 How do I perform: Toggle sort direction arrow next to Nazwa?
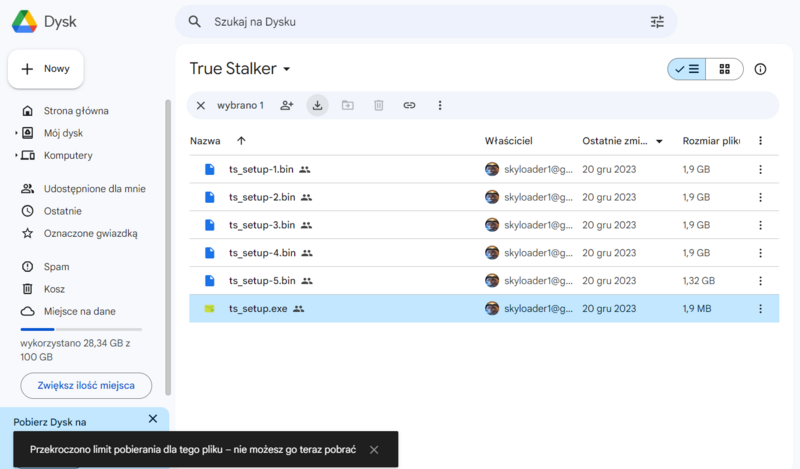click(x=241, y=141)
